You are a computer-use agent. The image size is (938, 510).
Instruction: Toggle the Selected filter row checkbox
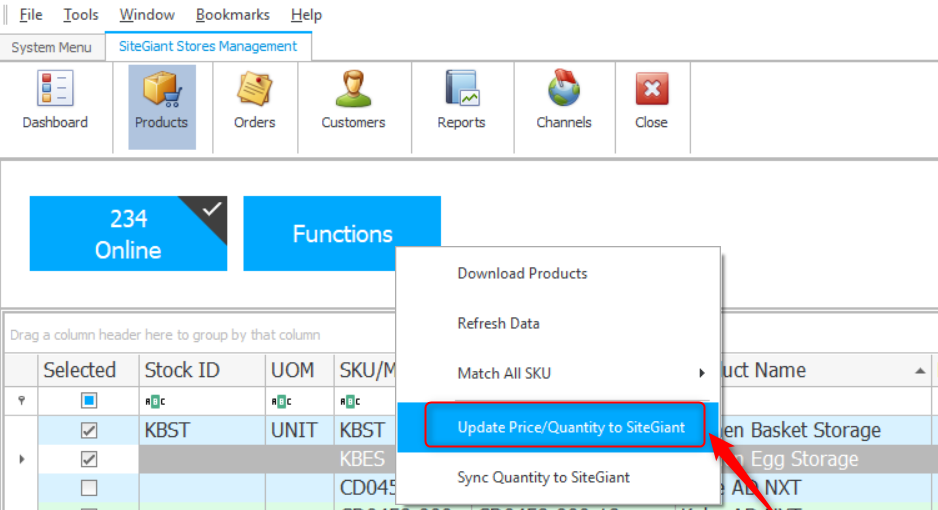click(89, 401)
